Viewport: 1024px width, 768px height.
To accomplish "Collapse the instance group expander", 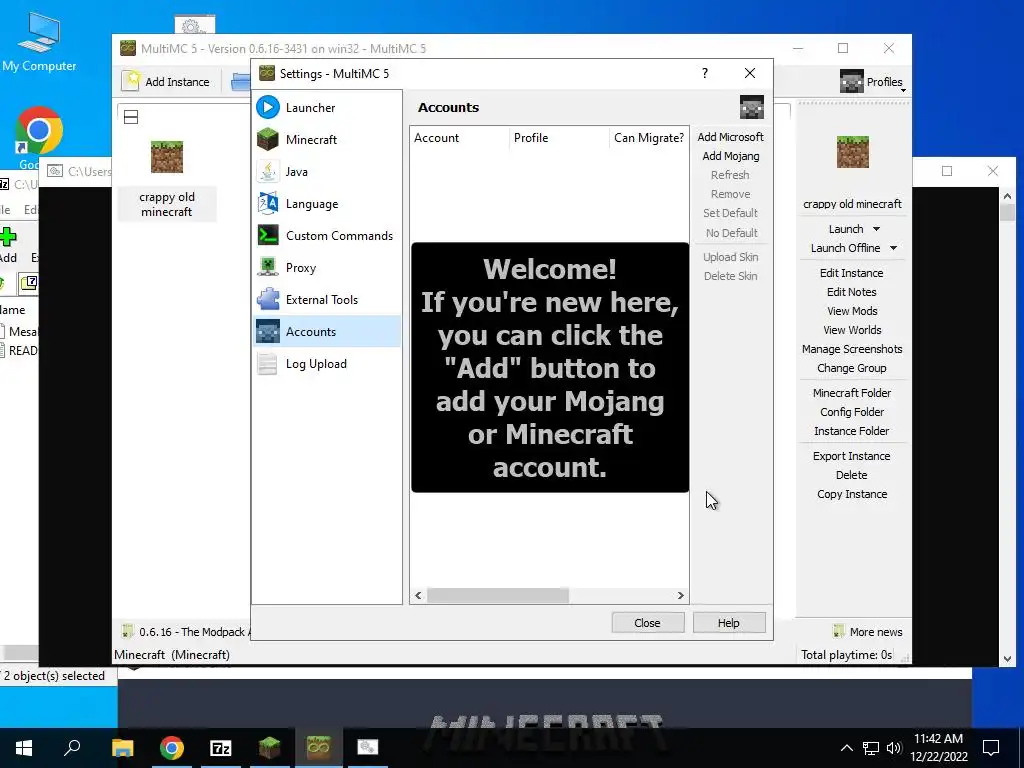I will click(x=131, y=117).
